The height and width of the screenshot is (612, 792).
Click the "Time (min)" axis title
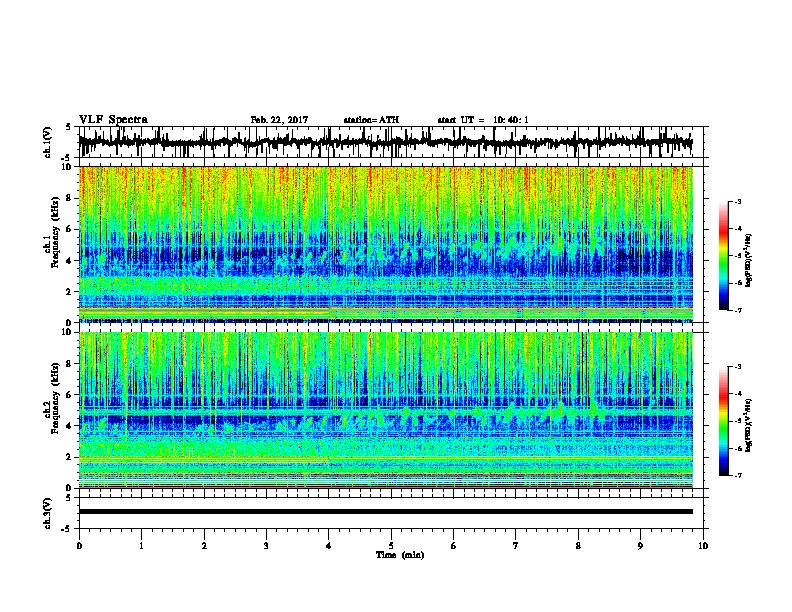coord(400,555)
